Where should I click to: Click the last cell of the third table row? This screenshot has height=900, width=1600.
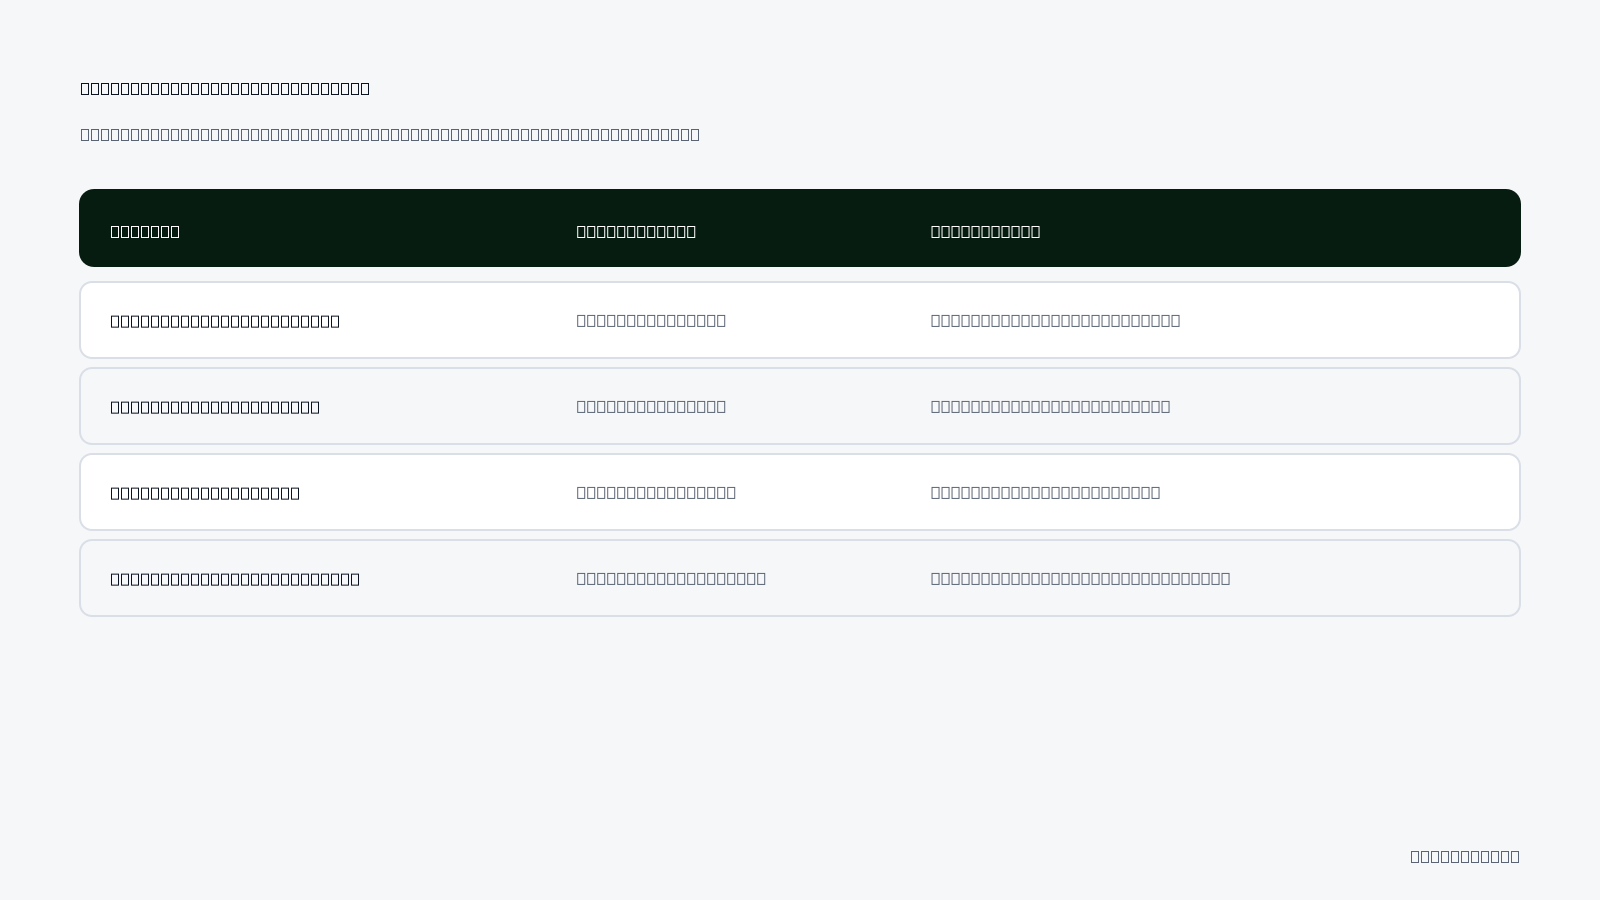point(1045,492)
